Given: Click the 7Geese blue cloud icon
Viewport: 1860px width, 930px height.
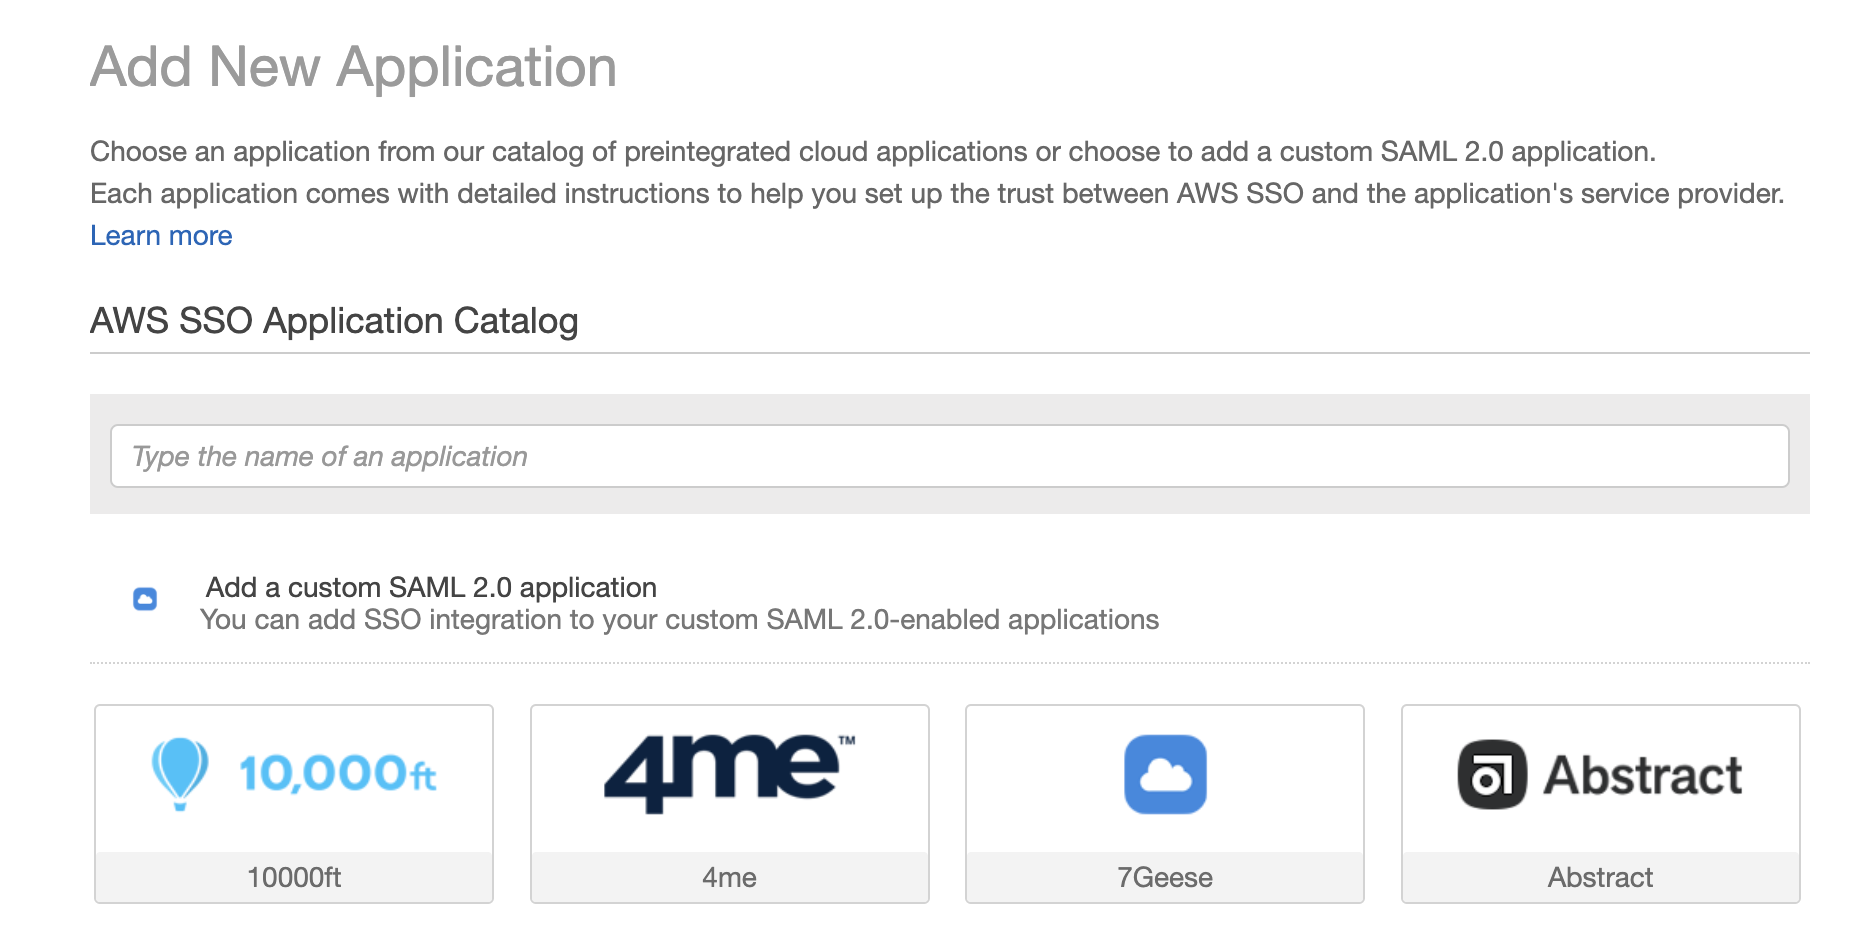Looking at the screenshot, I should pos(1165,774).
